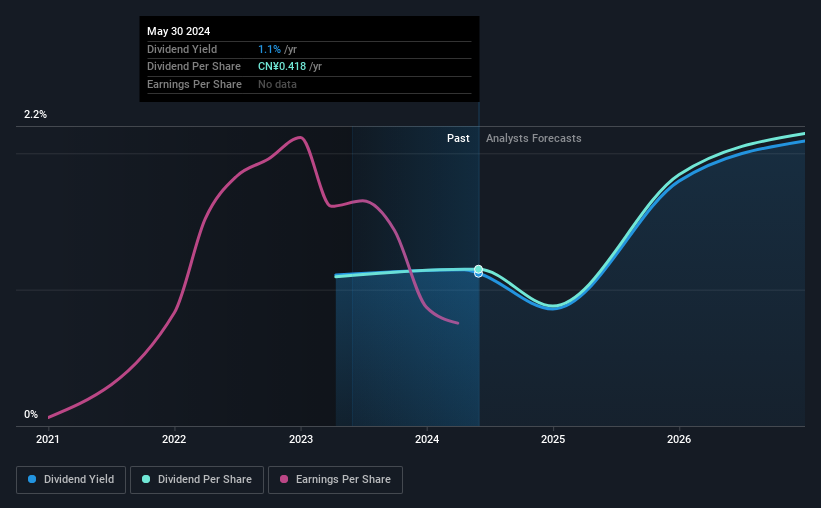The image size is (821, 508).
Task: Click the 2025 x-axis label
Action: [553, 439]
